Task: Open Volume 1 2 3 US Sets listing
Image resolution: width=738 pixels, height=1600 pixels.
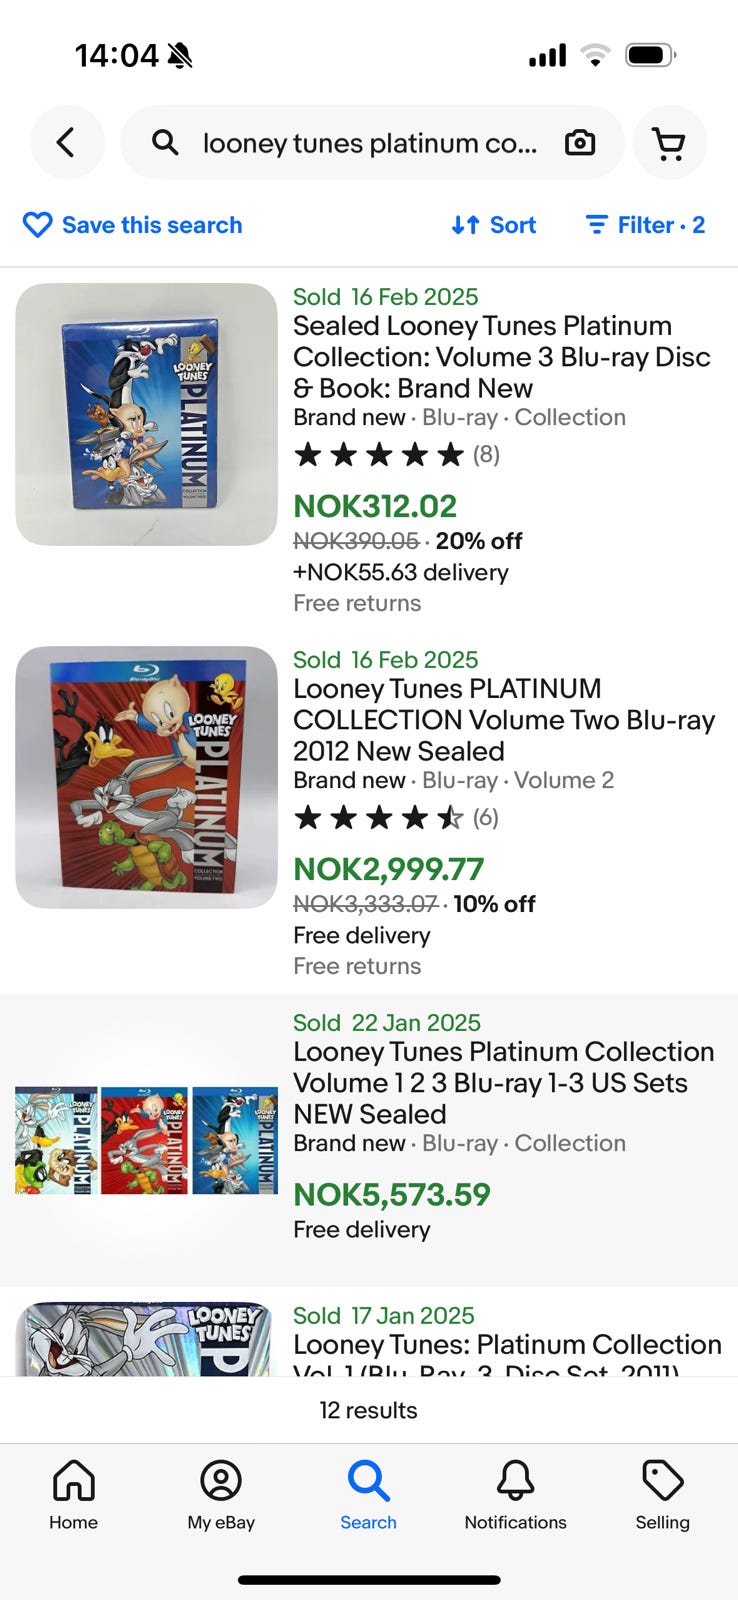Action: pyautogui.click(x=503, y=1083)
